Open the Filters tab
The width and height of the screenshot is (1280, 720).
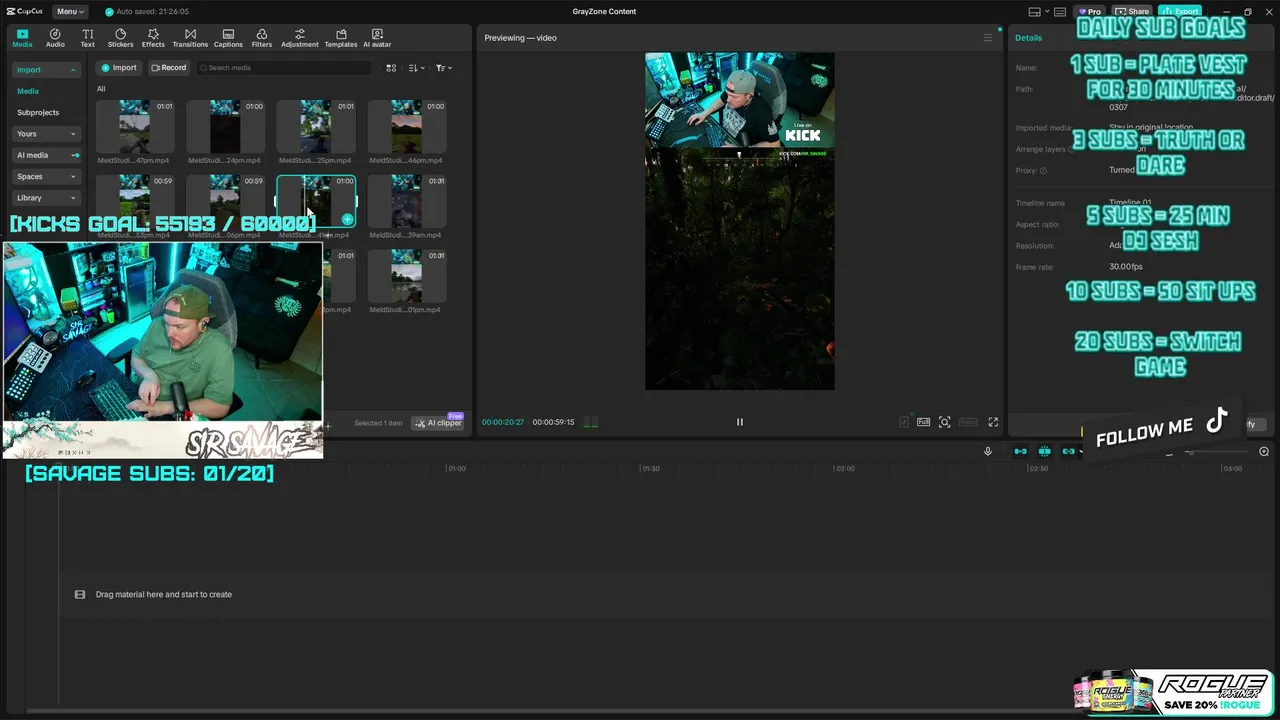(262, 38)
